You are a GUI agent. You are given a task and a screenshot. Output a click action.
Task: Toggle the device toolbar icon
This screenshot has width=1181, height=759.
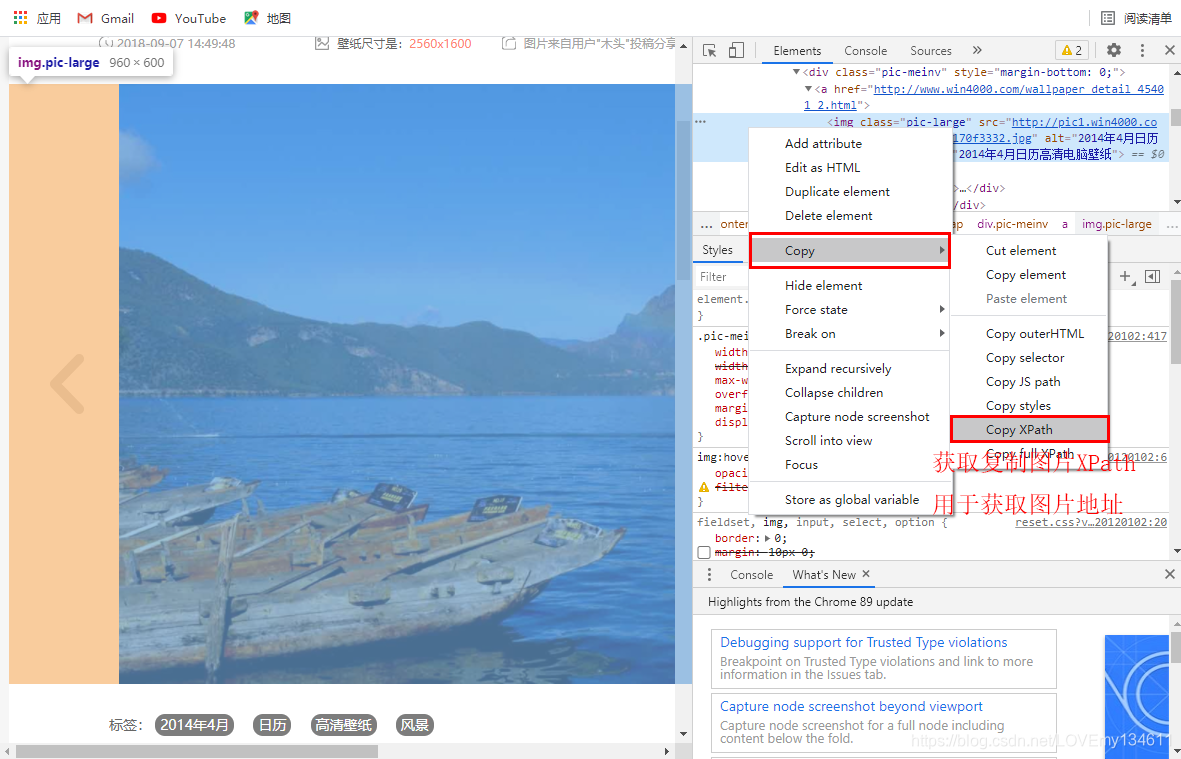[736, 50]
